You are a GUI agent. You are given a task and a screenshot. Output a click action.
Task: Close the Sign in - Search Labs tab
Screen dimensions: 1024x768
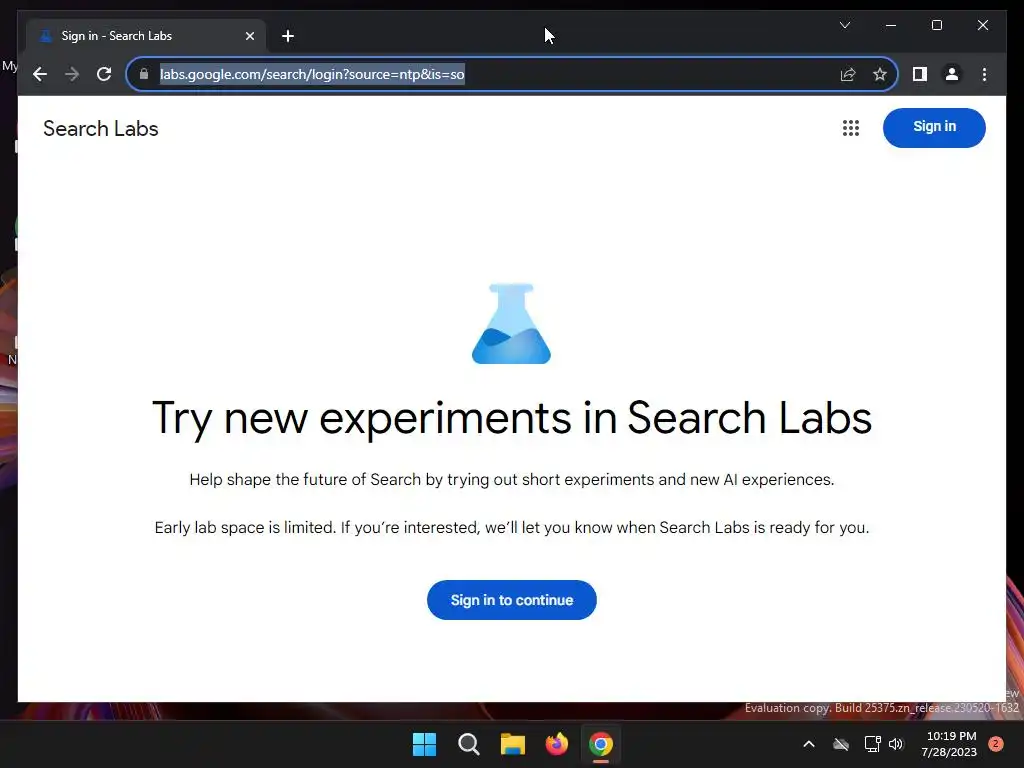point(249,36)
